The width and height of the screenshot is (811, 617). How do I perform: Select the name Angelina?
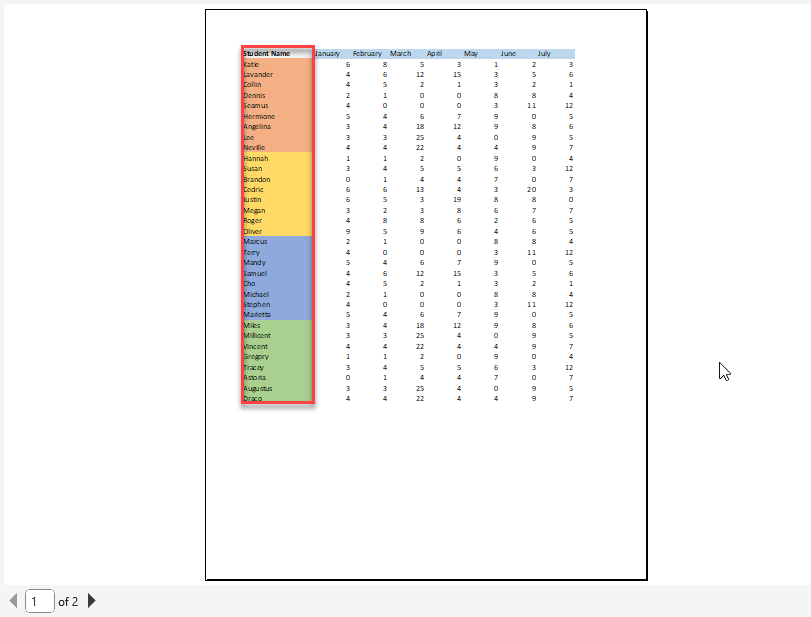[257, 126]
